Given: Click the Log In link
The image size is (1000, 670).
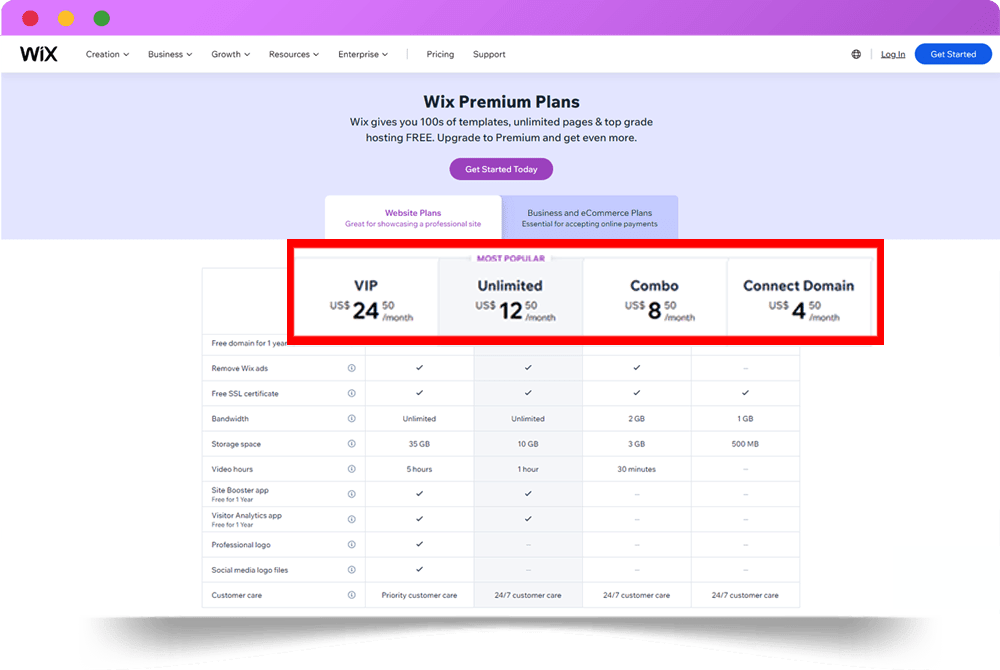Looking at the screenshot, I should coord(893,54).
